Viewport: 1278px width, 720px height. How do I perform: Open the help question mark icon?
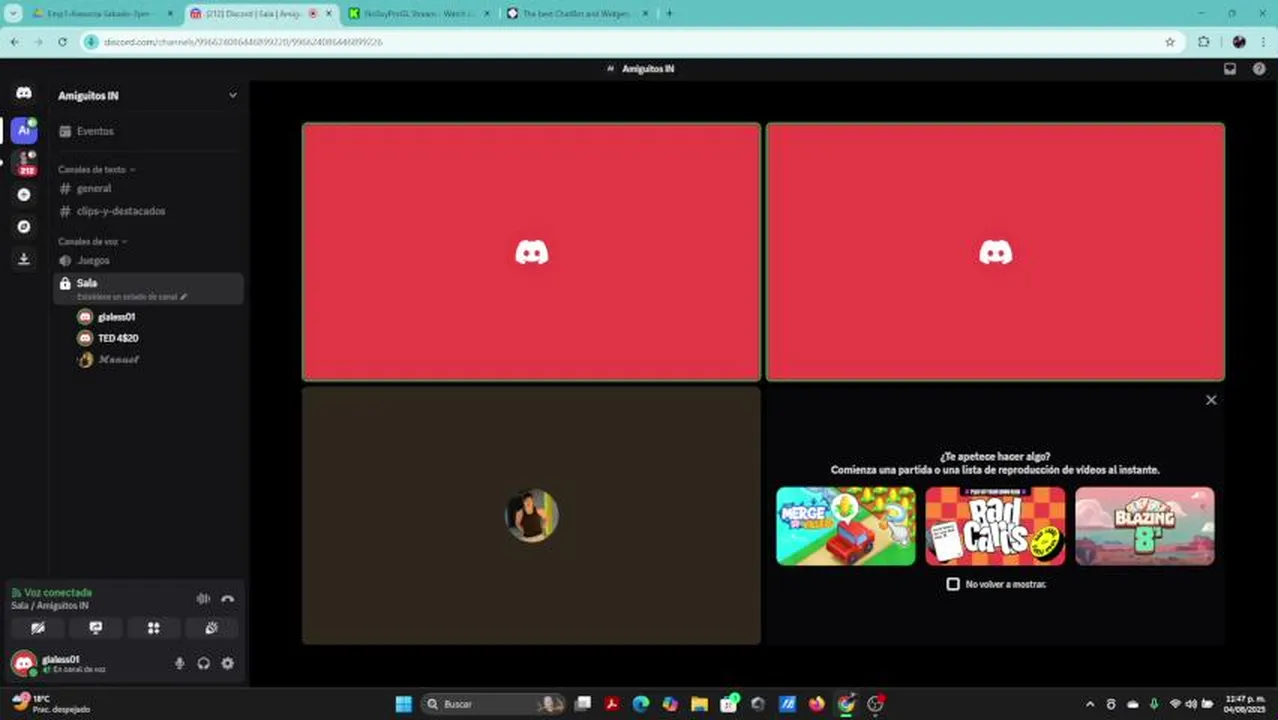tap(1259, 69)
